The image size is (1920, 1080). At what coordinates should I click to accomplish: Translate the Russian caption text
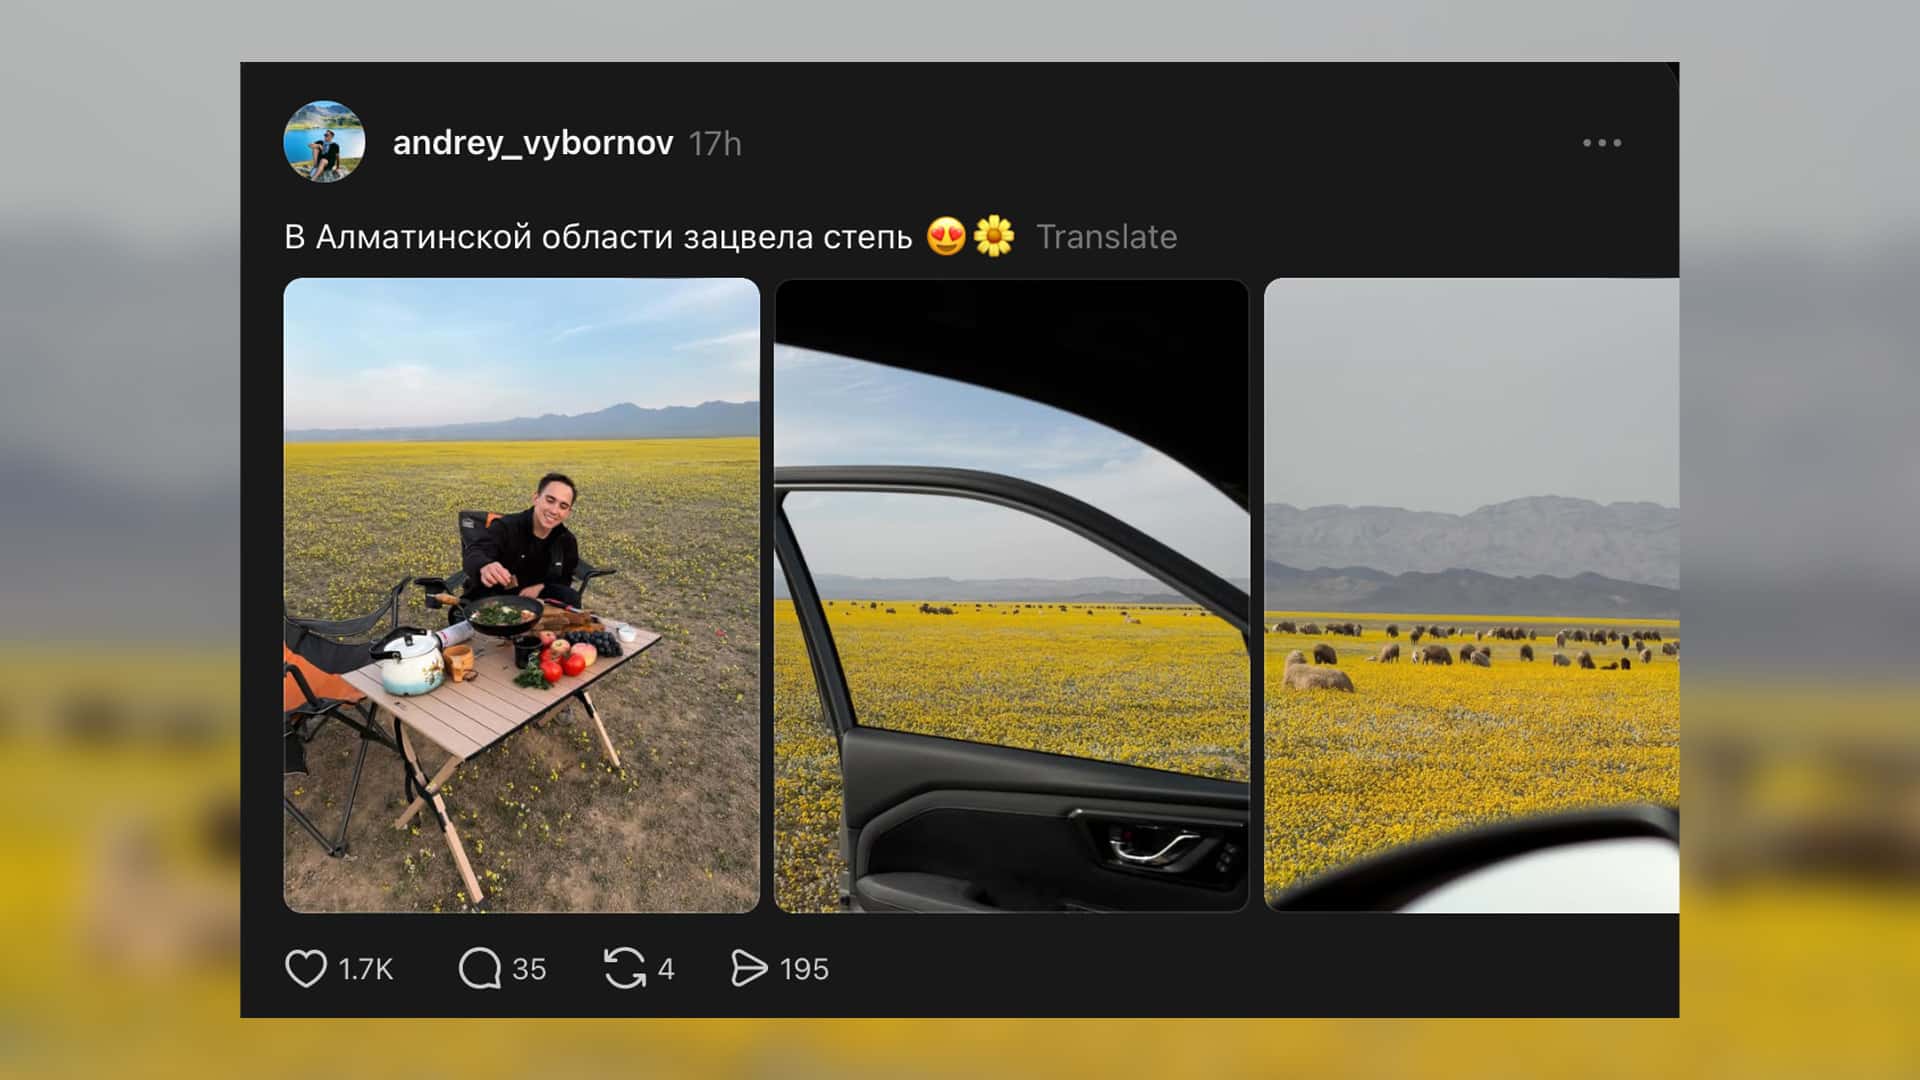[x=1106, y=237]
